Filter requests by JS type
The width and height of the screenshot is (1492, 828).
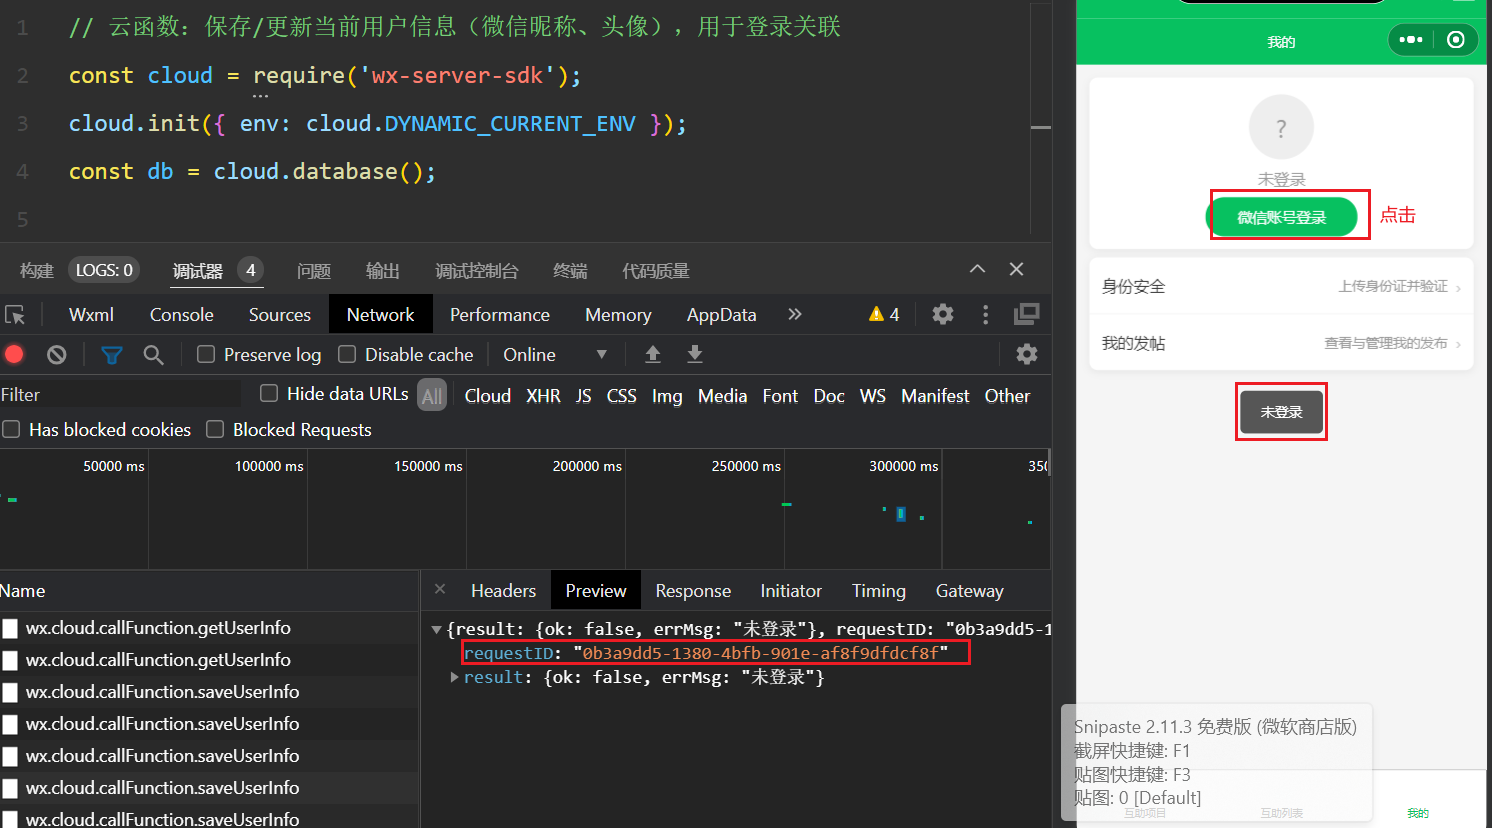click(583, 396)
